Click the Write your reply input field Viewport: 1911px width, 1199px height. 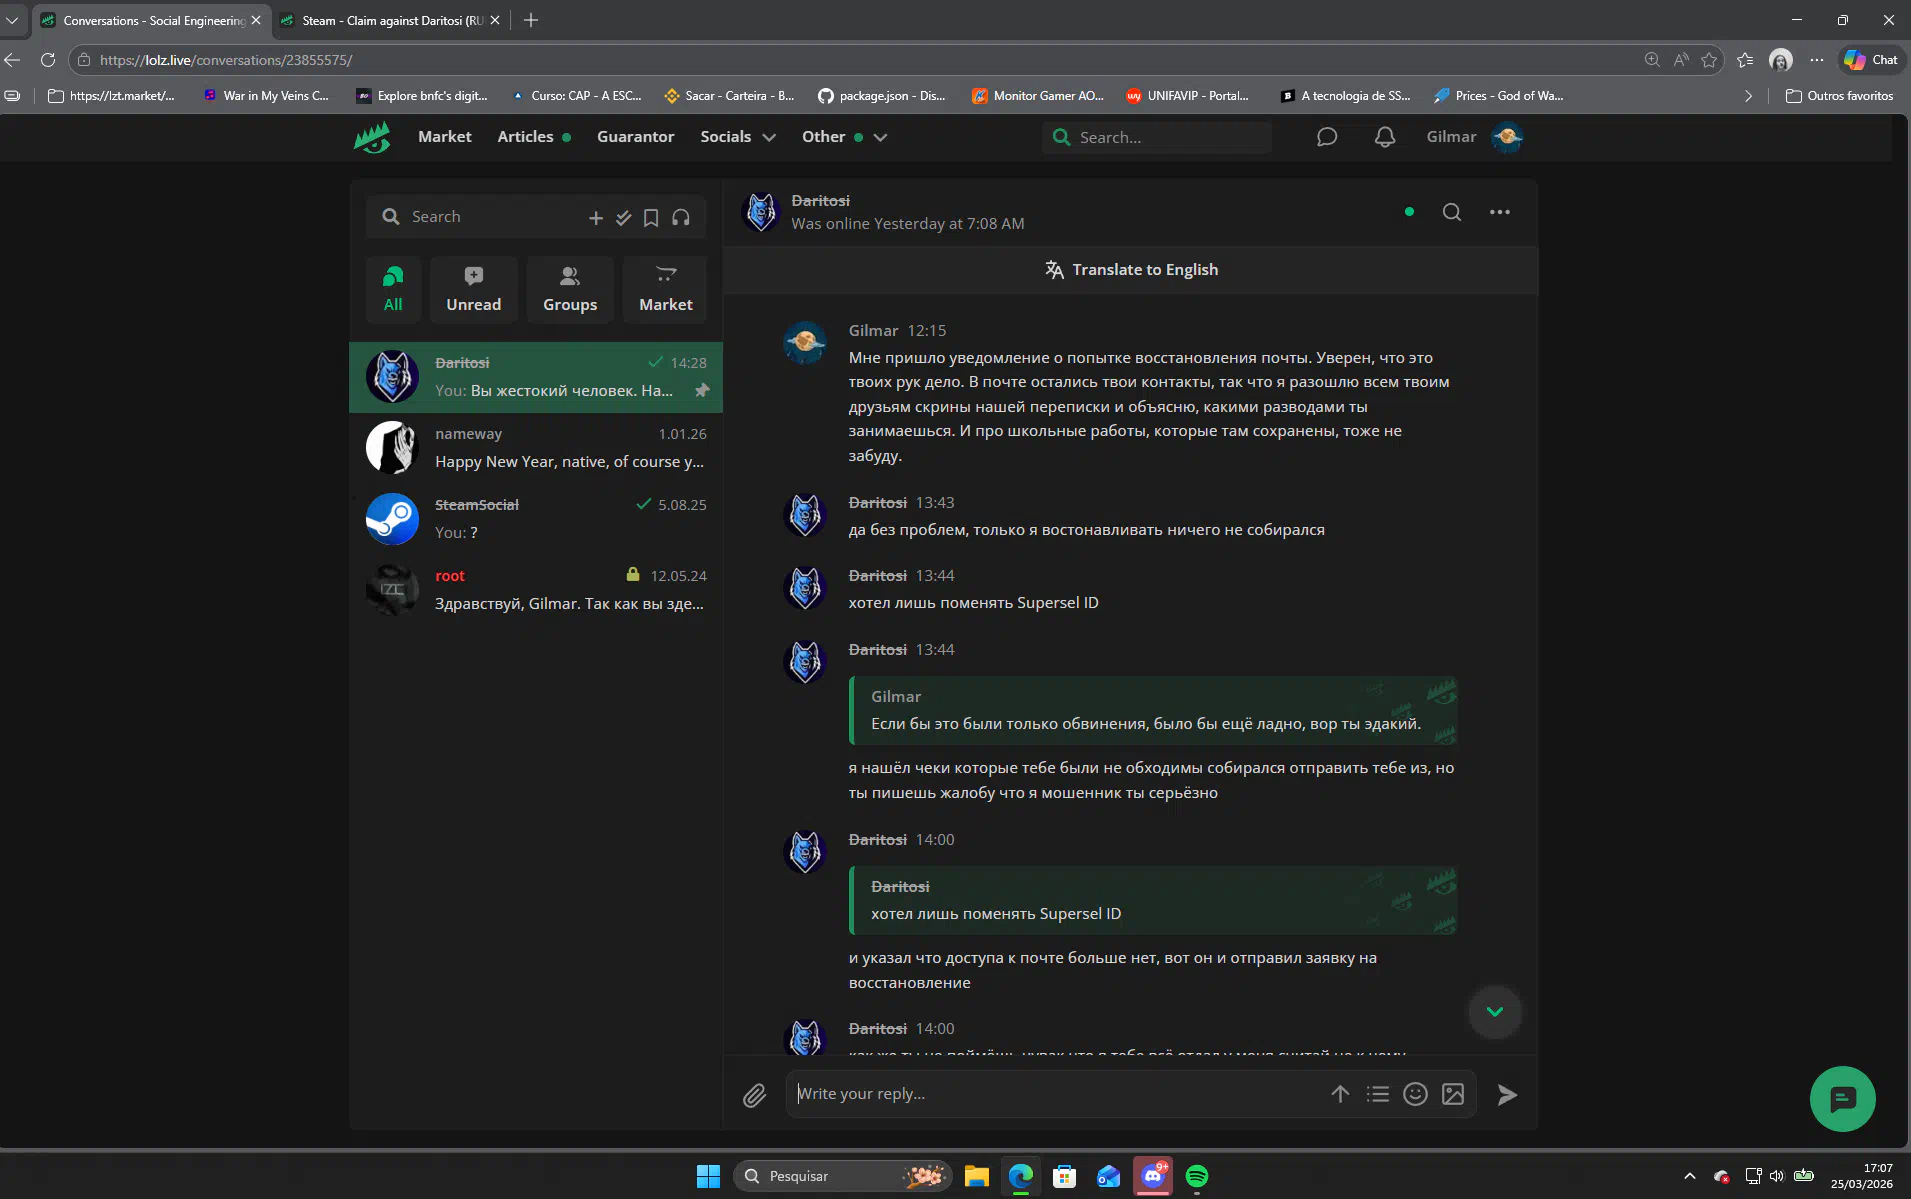point(1055,1094)
